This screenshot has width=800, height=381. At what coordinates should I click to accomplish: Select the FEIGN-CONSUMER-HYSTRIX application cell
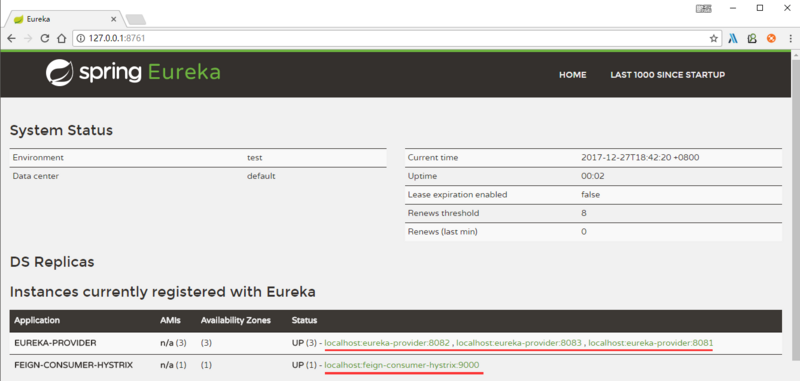73,365
